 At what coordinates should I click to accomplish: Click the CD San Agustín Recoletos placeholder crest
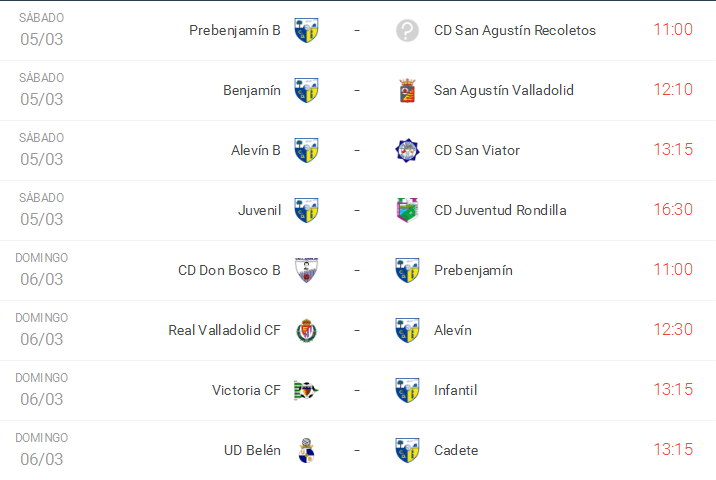(x=407, y=30)
